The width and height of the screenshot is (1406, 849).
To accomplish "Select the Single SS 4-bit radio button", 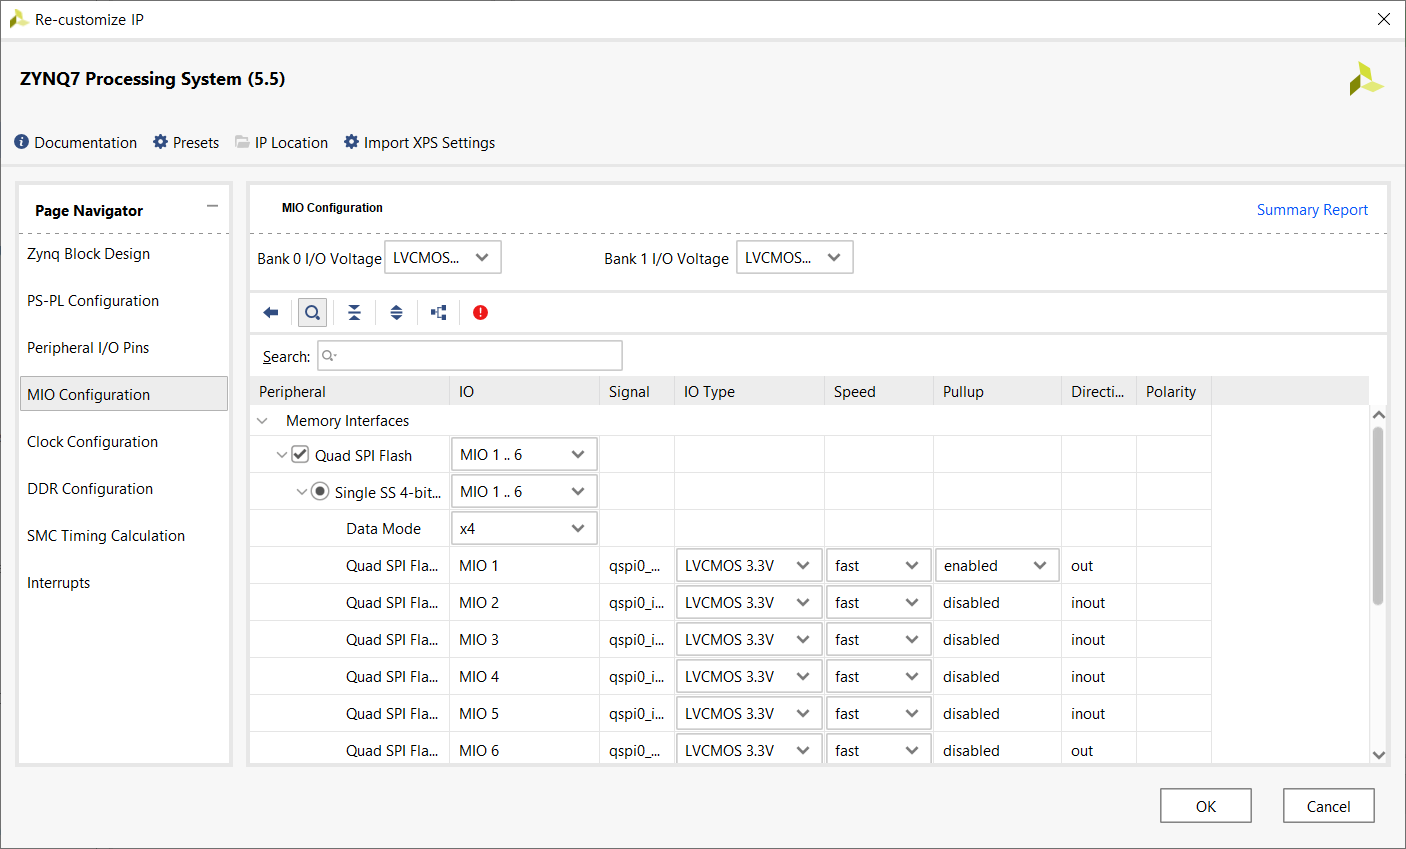I will coord(320,491).
